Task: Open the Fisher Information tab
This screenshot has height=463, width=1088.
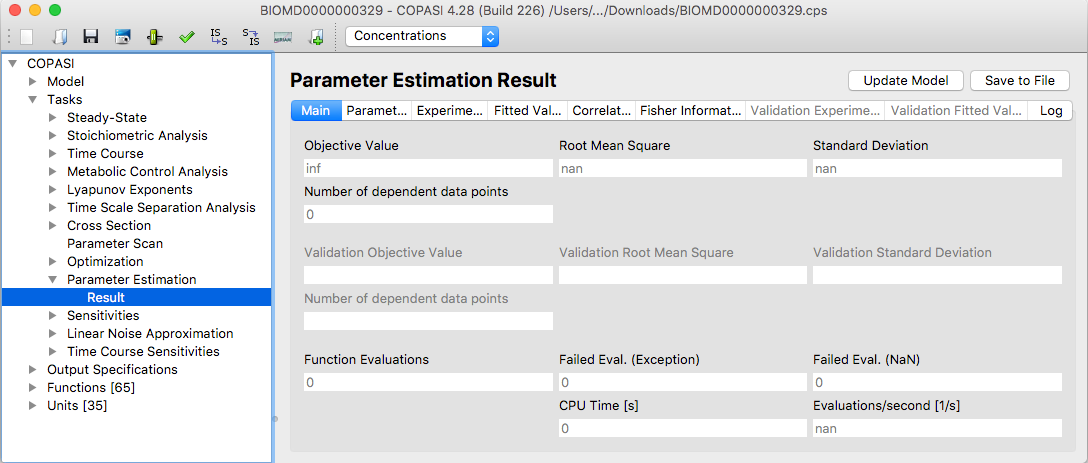Action: click(x=690, y=110)
